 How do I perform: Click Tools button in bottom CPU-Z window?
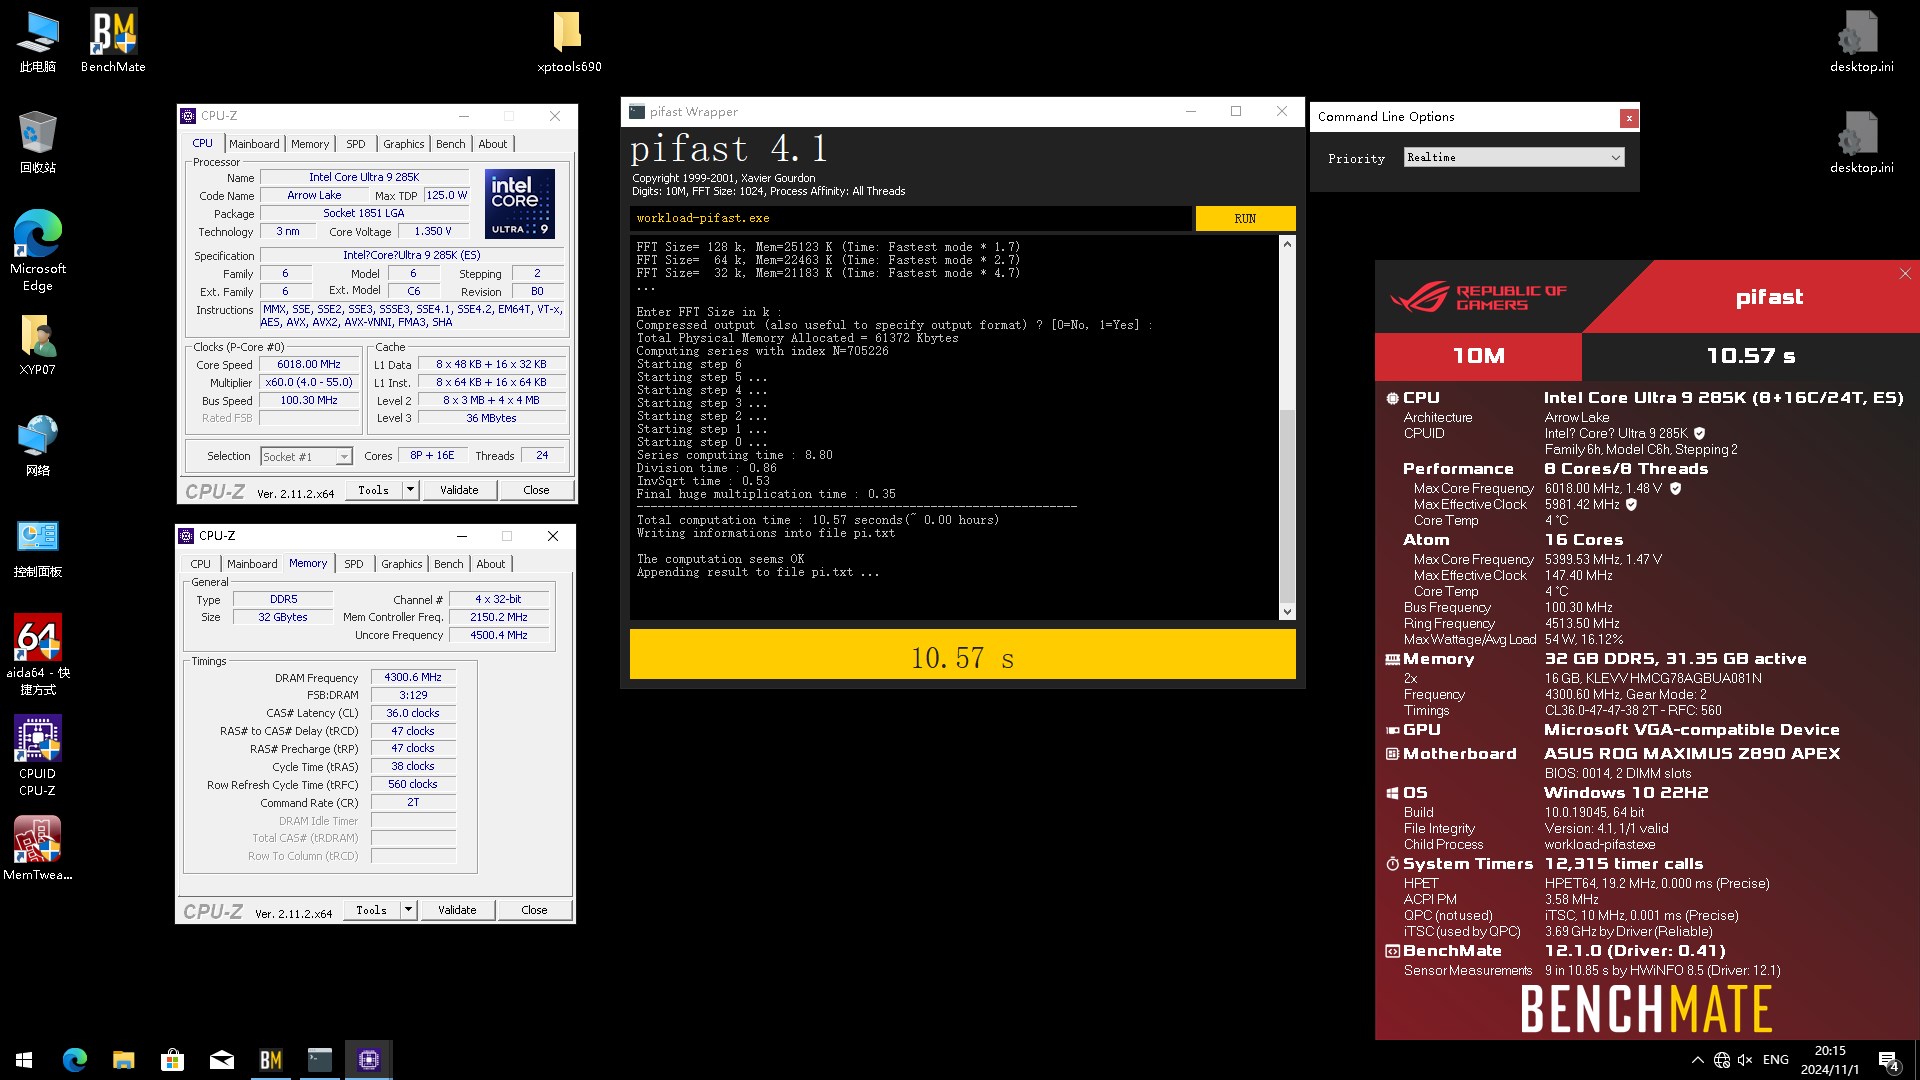[372, 910]
